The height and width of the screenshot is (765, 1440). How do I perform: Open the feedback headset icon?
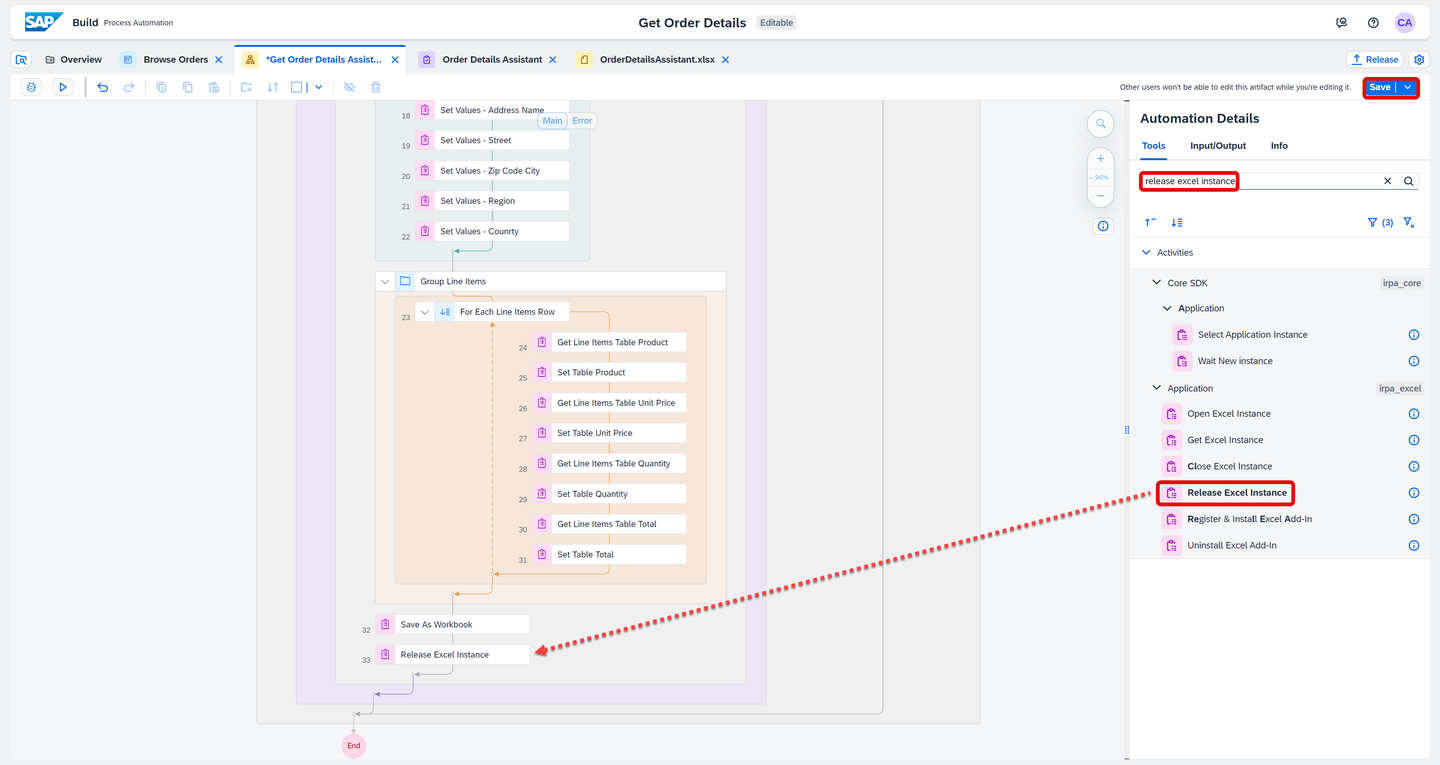(x=1342, y=22)
